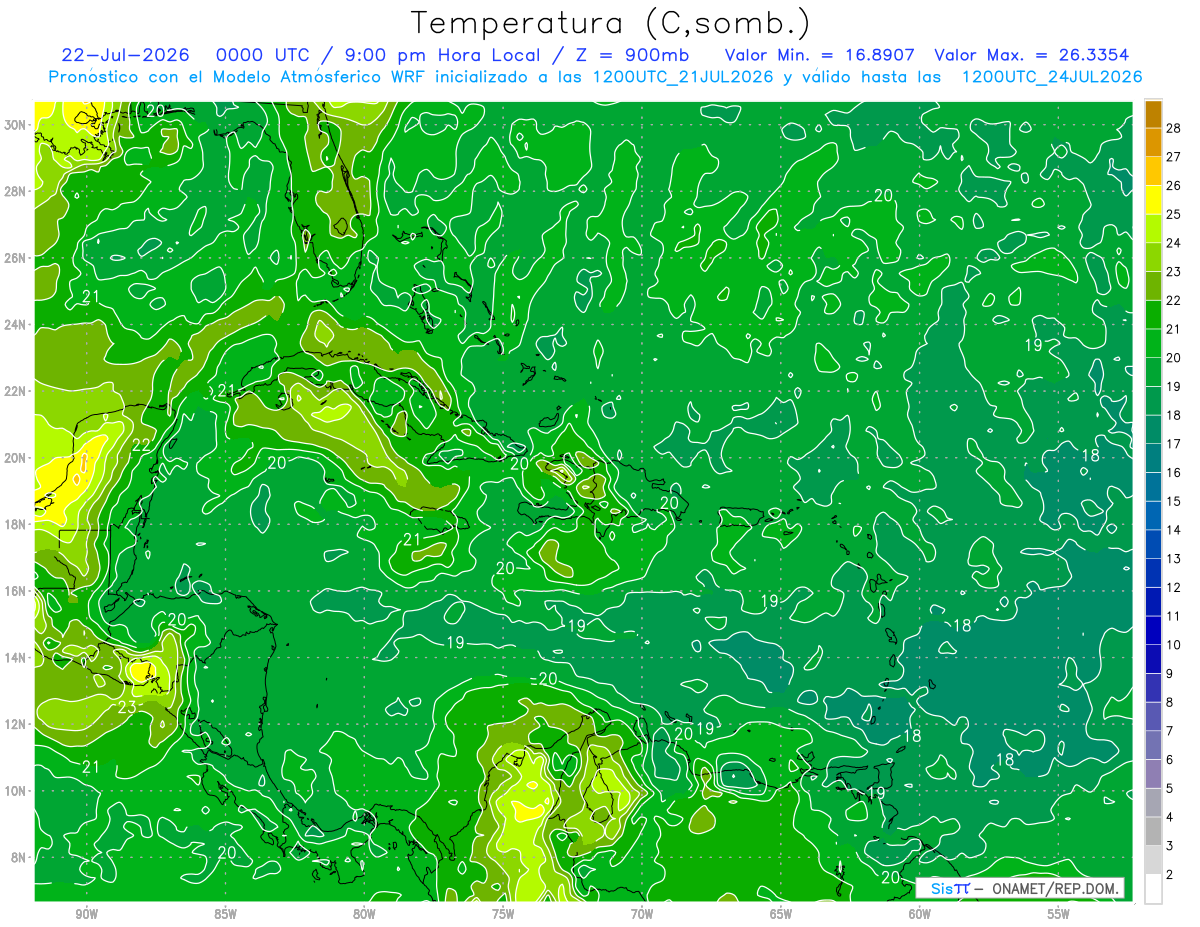Click the color scale label 17

(x=1174, y=444)
